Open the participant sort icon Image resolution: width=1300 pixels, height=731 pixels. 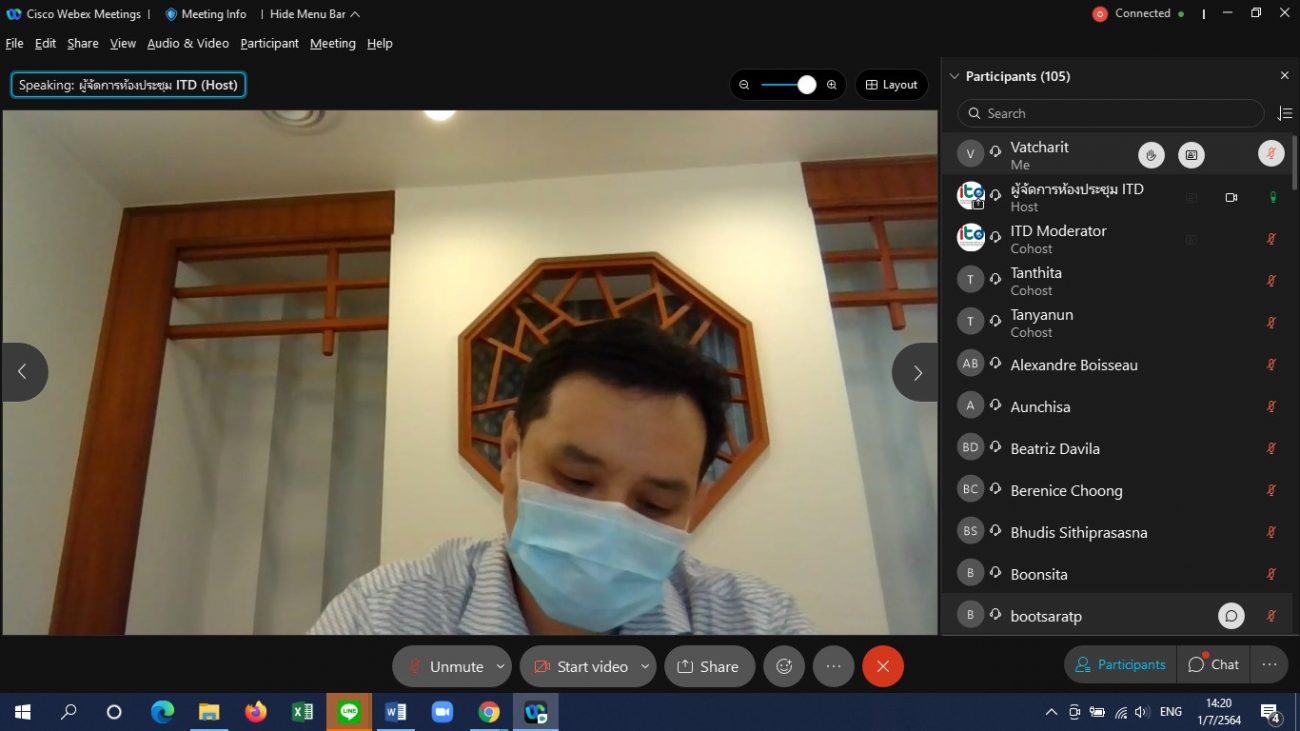tap(1285, 114)
